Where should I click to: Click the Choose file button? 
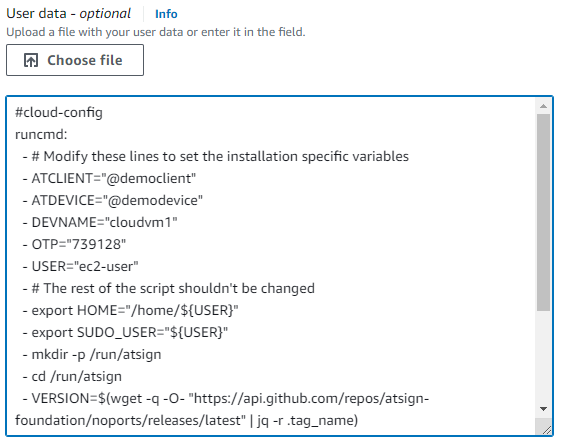[75, 60]
